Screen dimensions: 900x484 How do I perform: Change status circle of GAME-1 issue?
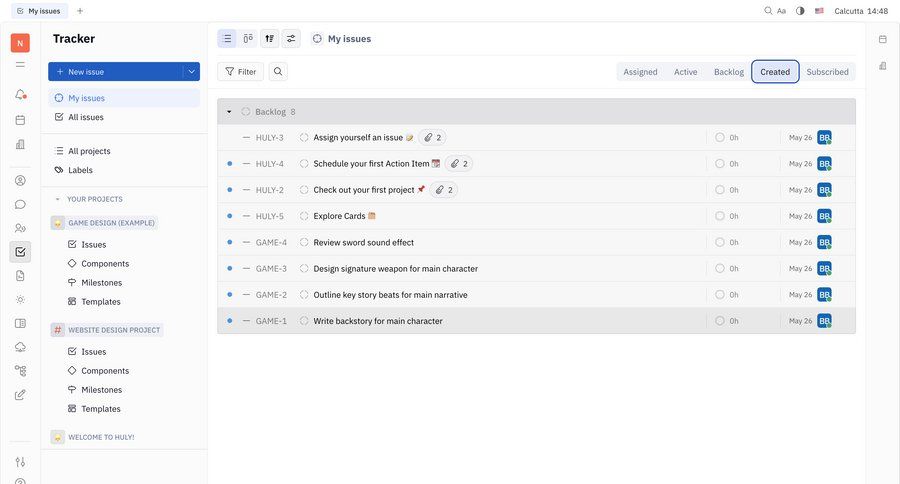coord(304,321)
